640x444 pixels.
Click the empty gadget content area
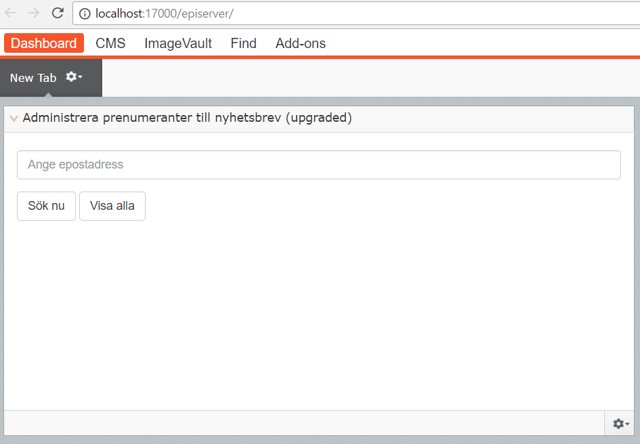[319, 310]
